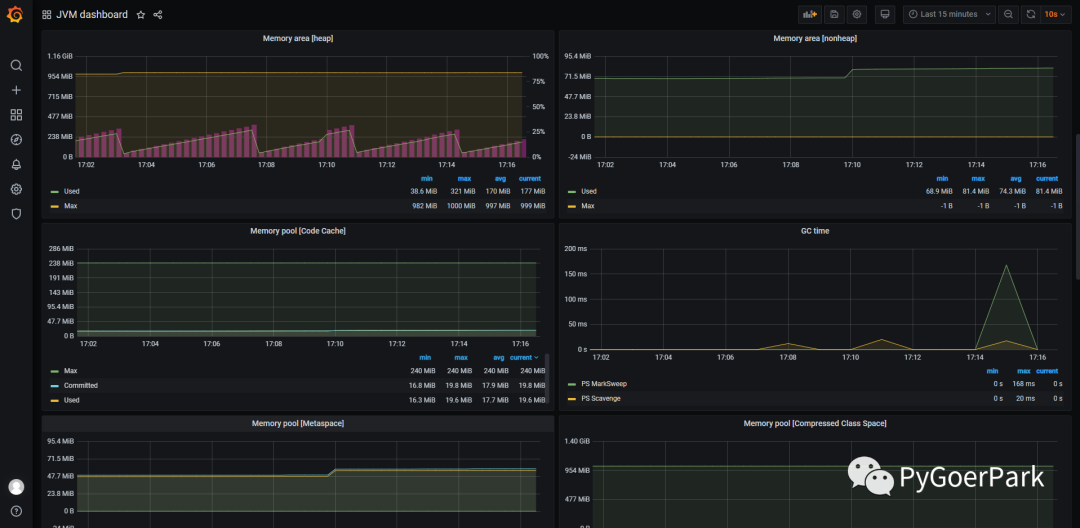Open the Last 15 minutes time picker

tap(948, 14)
